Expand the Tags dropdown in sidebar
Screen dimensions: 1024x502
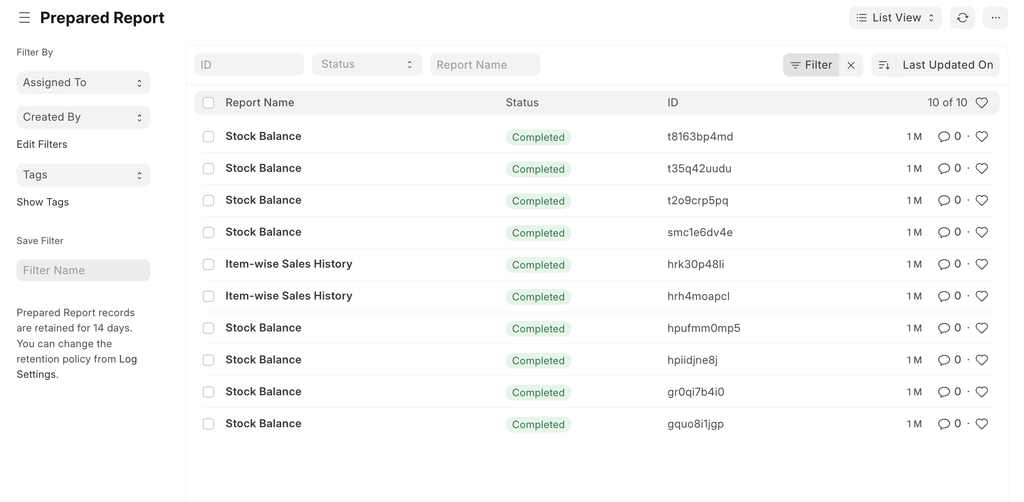pos(83,175)
